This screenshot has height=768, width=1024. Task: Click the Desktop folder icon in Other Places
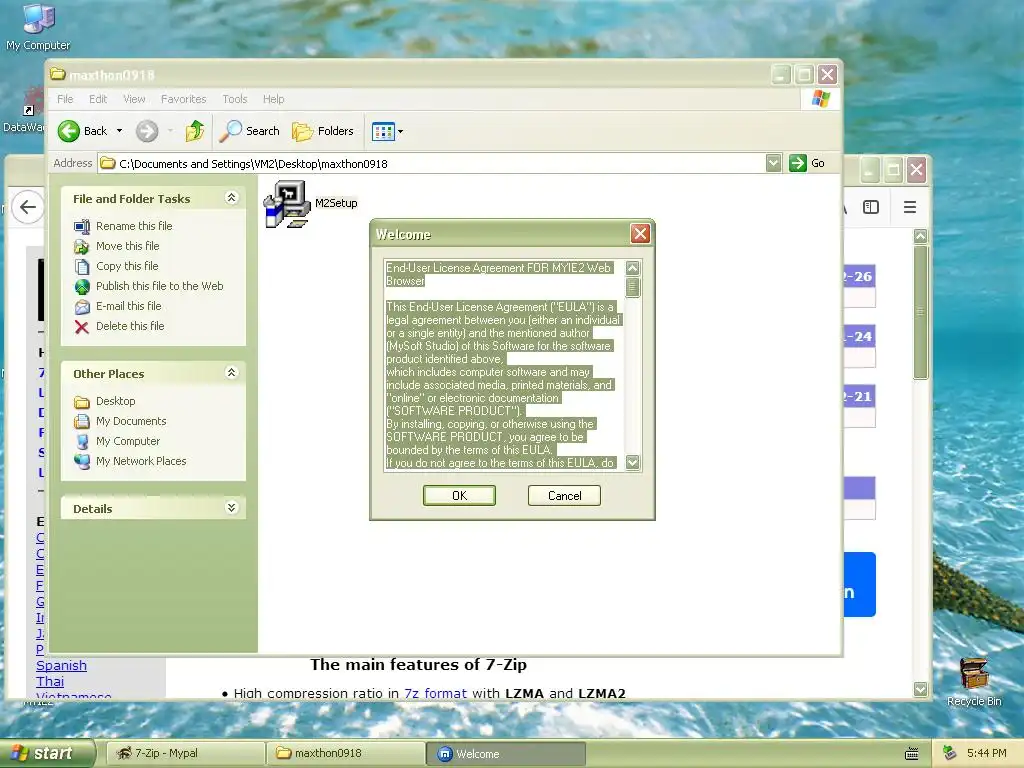[82, 402]
